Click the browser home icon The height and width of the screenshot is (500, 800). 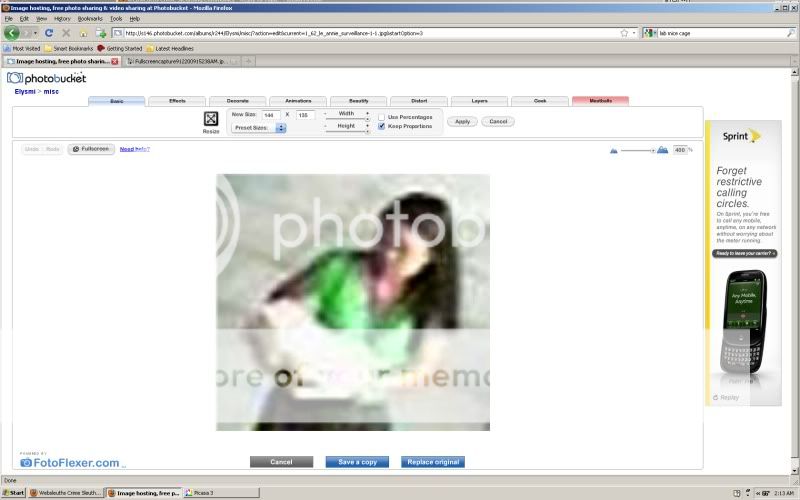click(84, 33)
